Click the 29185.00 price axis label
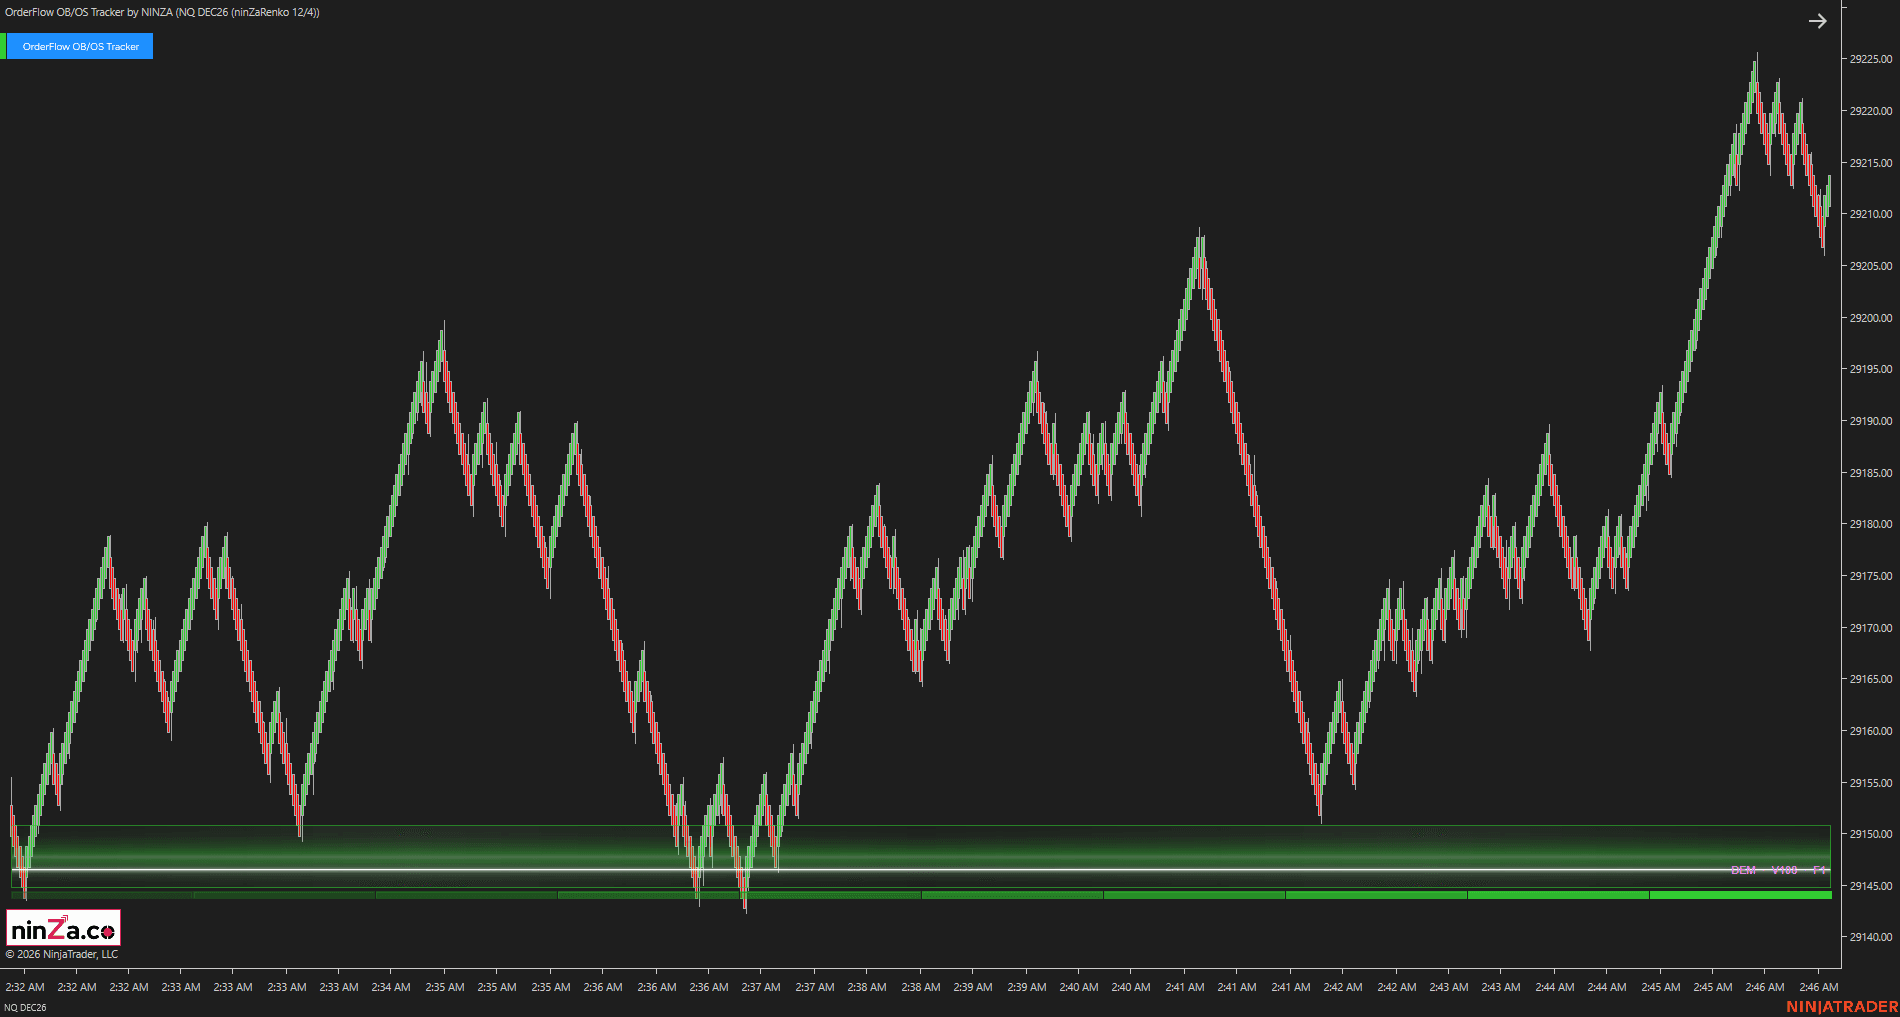Image resolution: width=1900 pixels, height=1017 pixels. [x=1870, y=473]
